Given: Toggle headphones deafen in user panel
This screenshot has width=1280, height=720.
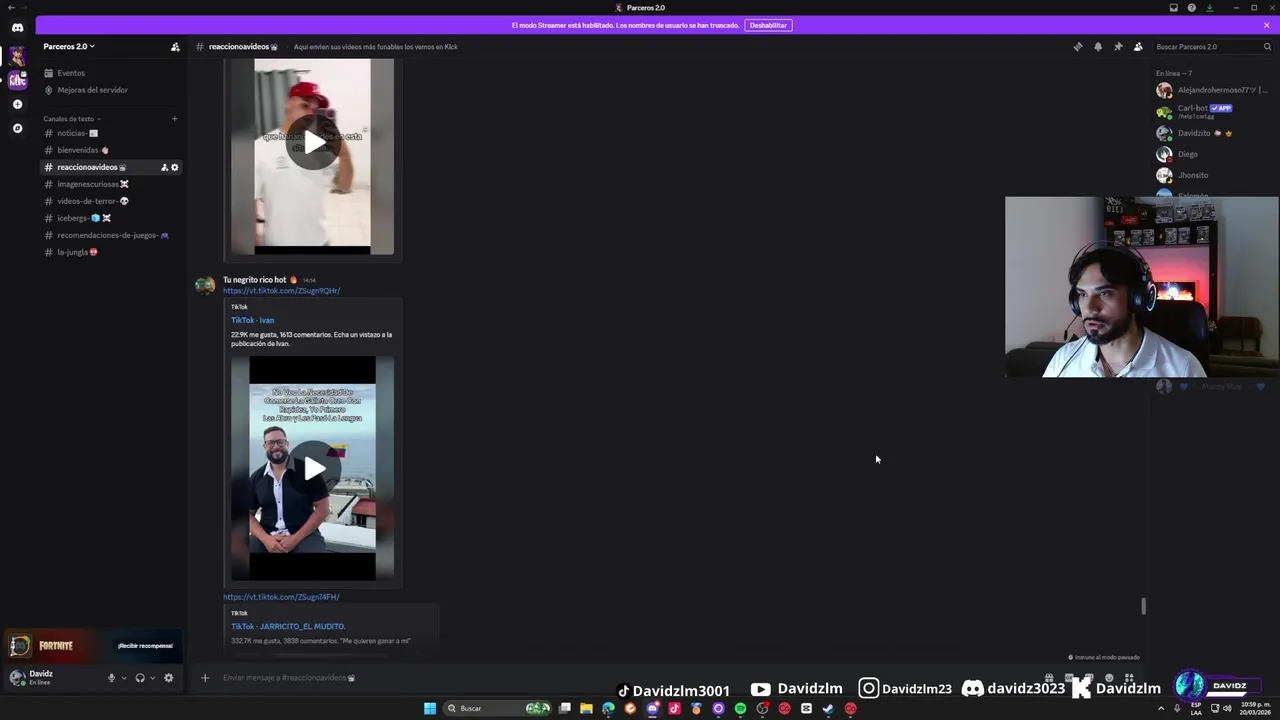Looking at the screenshot, I should (140, 678).
